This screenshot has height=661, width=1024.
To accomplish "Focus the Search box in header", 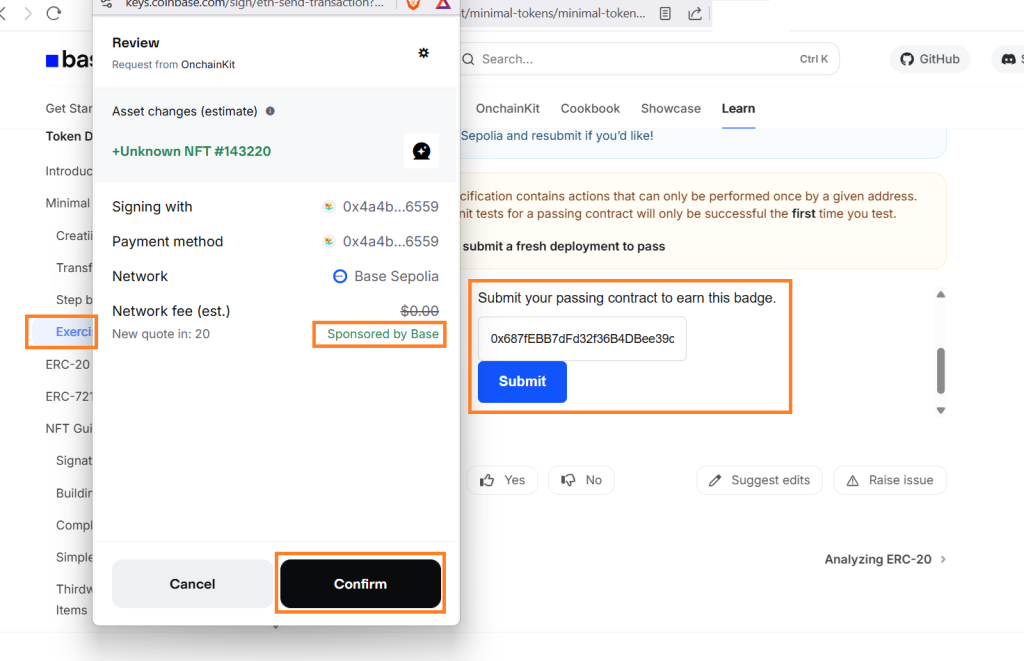I will click(640, 59).
